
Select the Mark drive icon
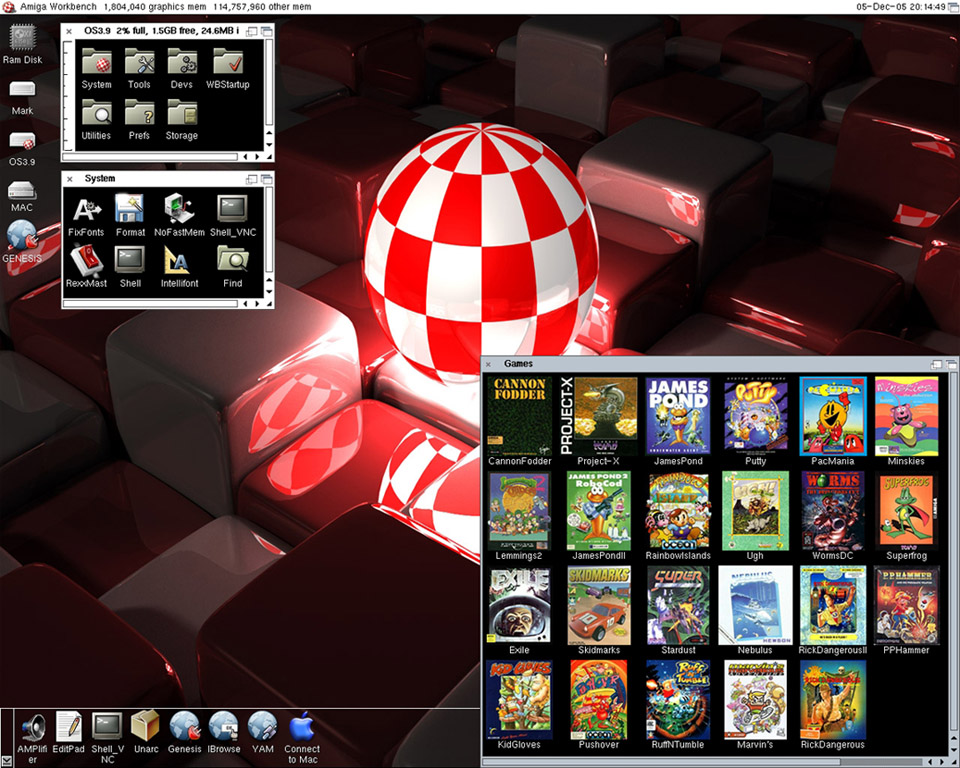[x=22, y=91]
